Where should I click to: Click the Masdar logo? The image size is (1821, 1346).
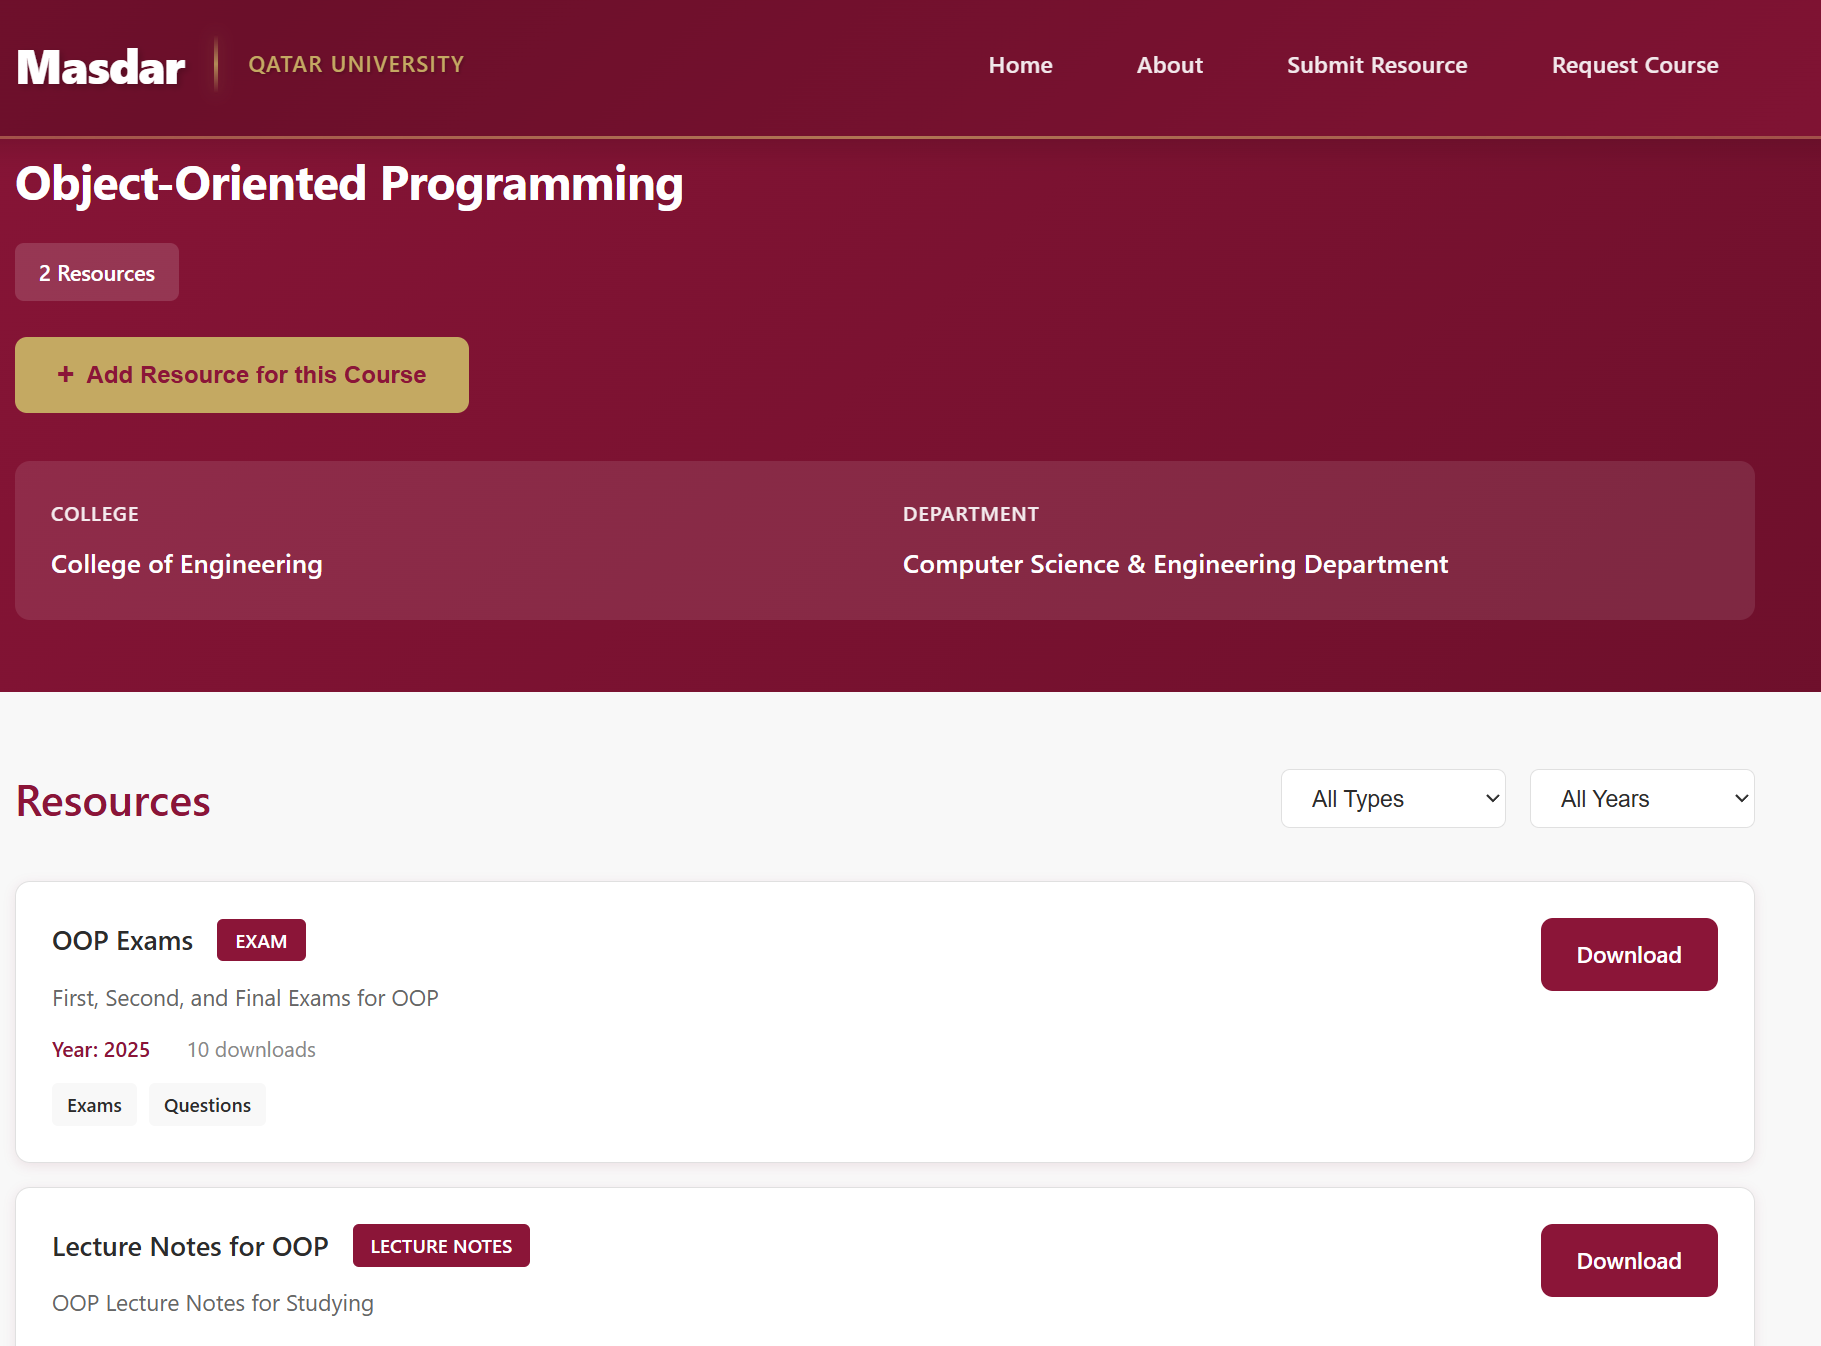click(100, 65)
